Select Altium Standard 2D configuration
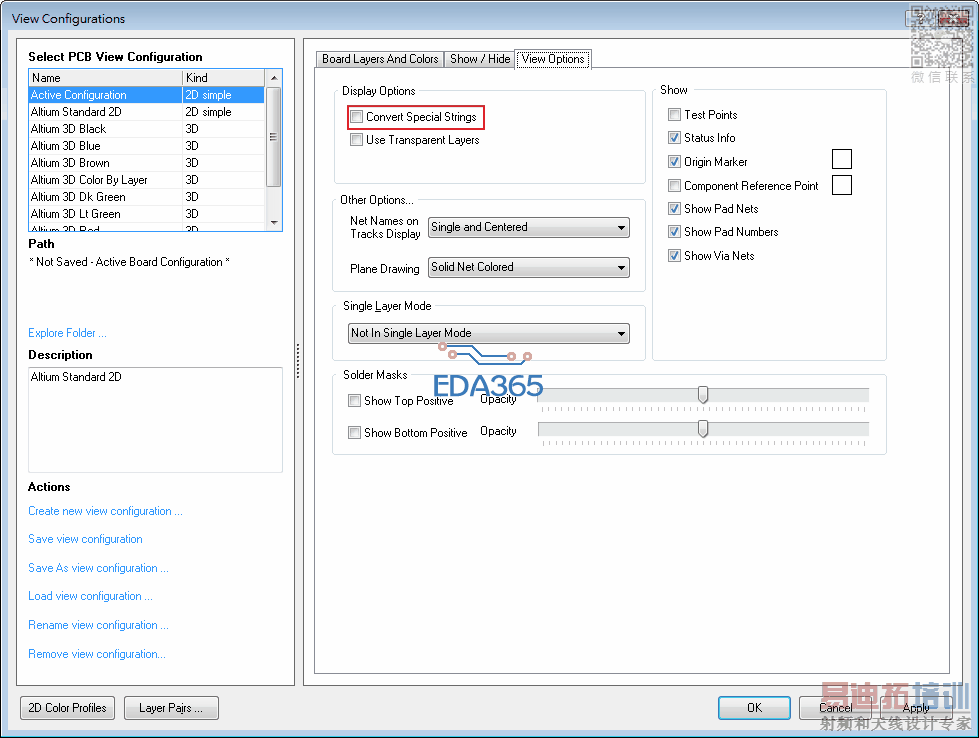979x738 pixels. coord(147,112)
